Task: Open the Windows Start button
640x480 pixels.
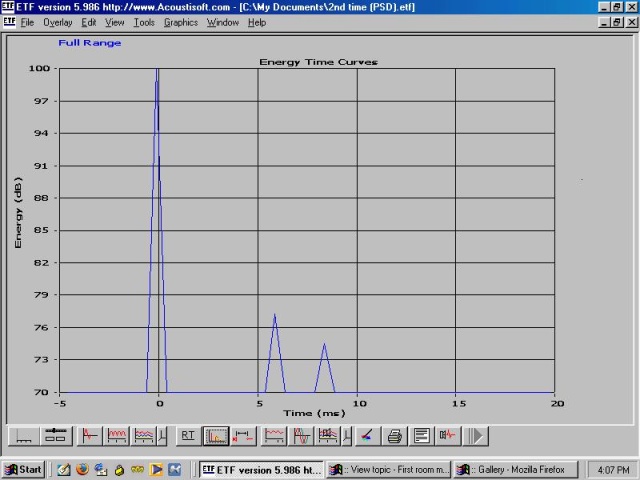Action: (x=23, y=470)
